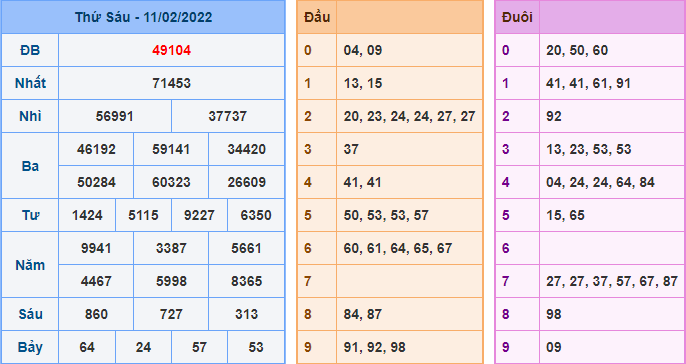Image resolution: width=686 pixels, height=364 pixels.
Task: Select the Tư prize number 9227
Action: point(199,215)
